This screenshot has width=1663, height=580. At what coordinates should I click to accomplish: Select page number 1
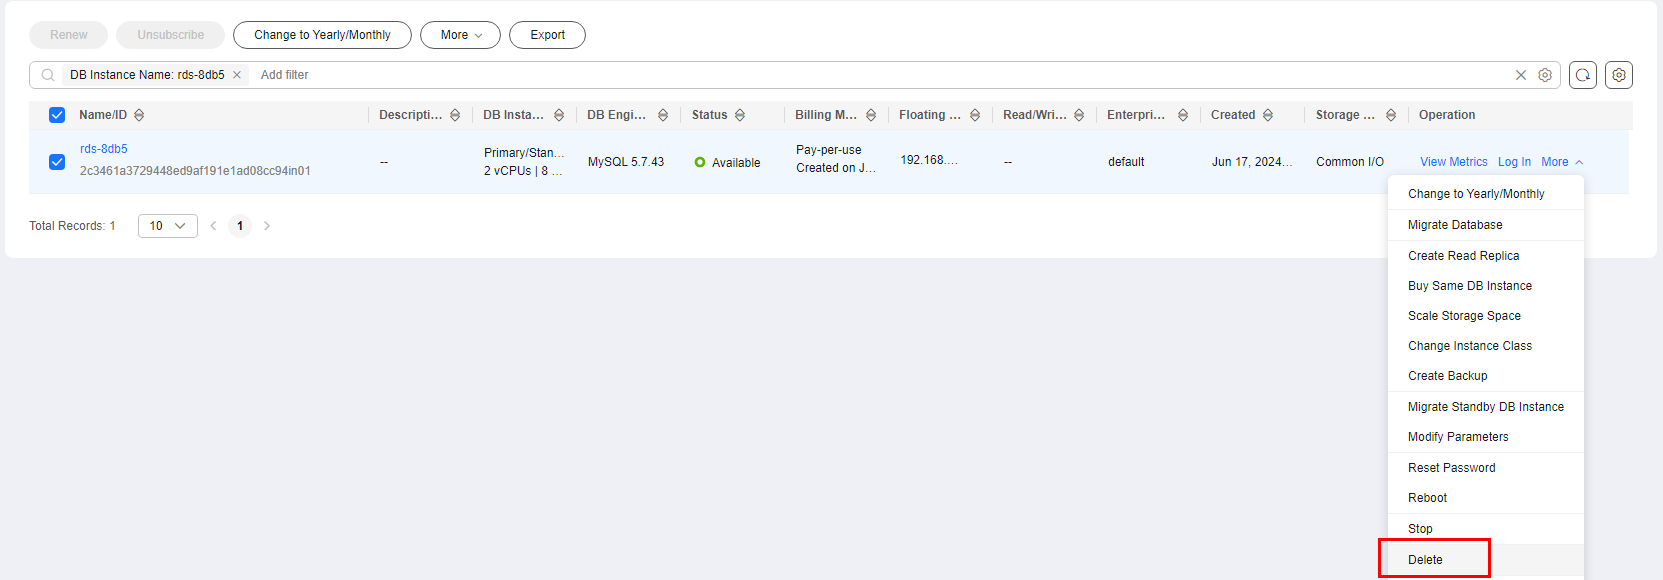coord(240,226)
